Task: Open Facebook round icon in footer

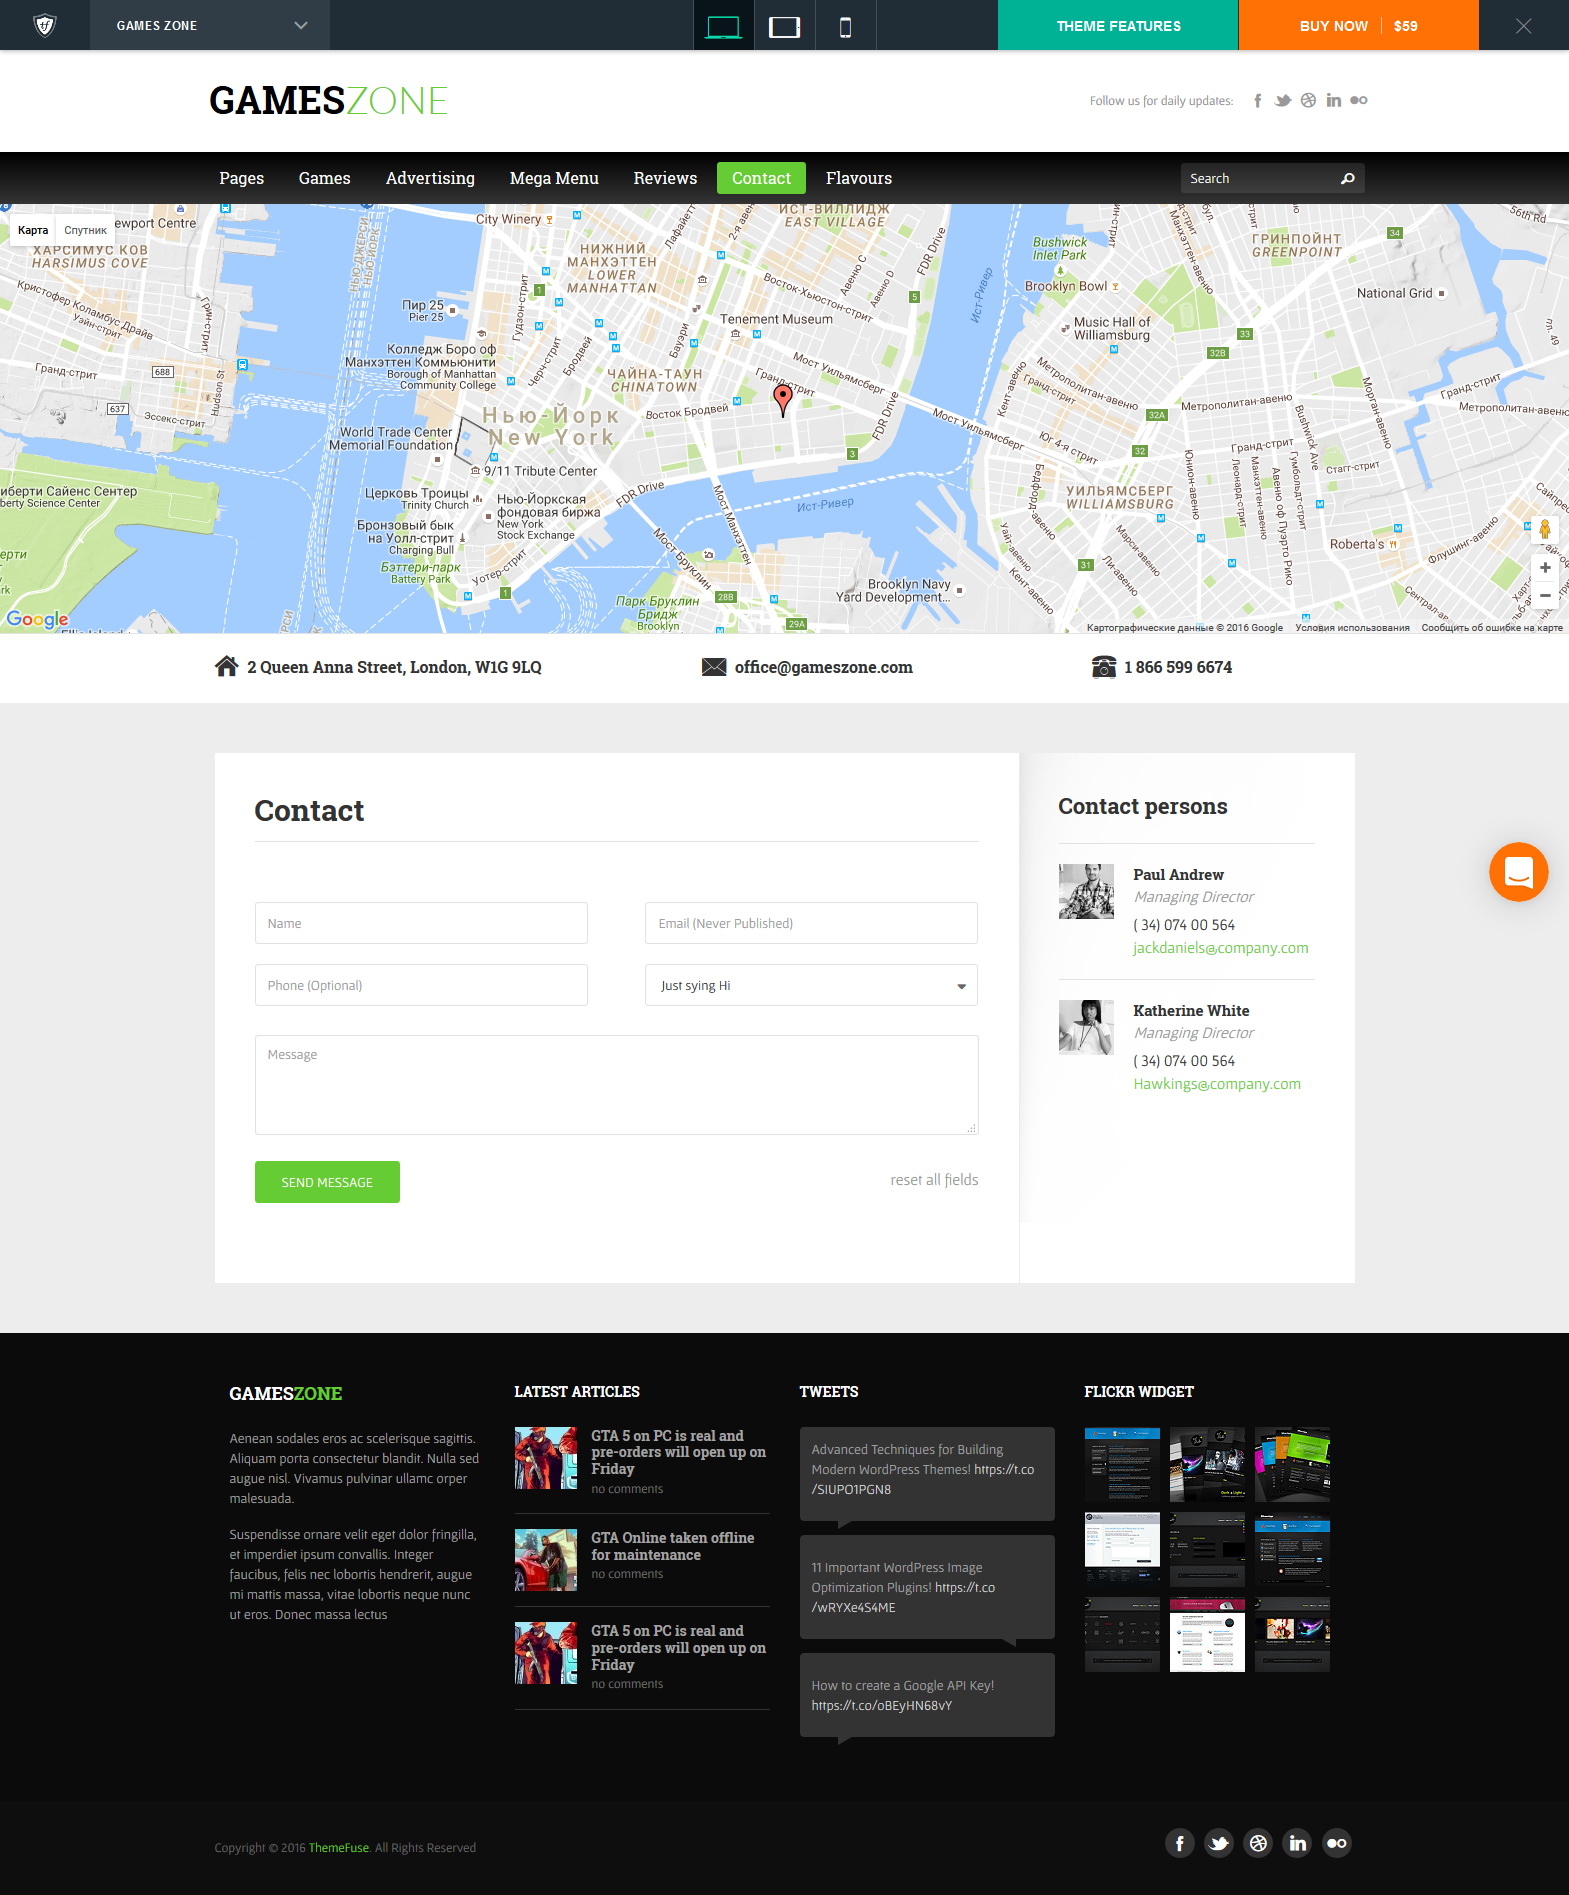Action: (1180, 1843)
